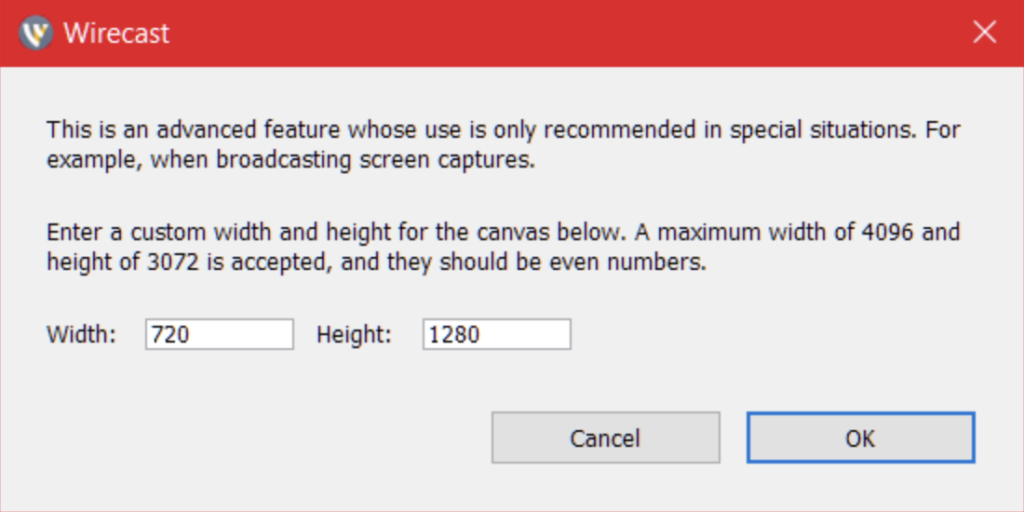Click the 1280 value in the Height box
1024x512 pixels.
[455, 334]
